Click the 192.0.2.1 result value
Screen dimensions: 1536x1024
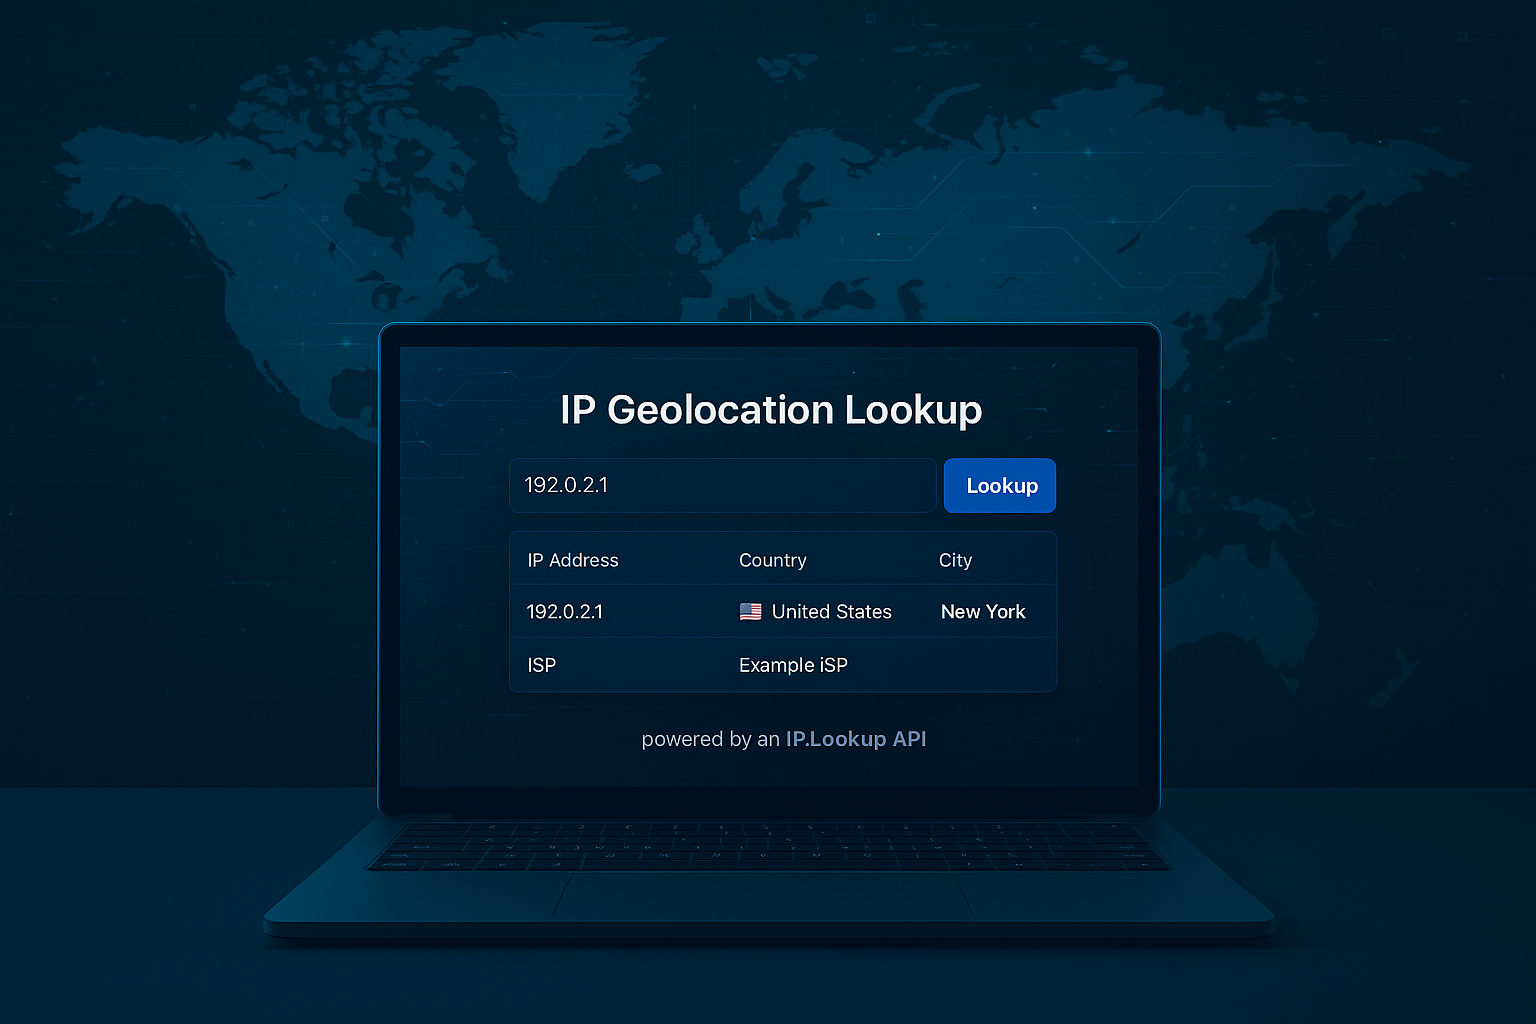pos(565,611)
